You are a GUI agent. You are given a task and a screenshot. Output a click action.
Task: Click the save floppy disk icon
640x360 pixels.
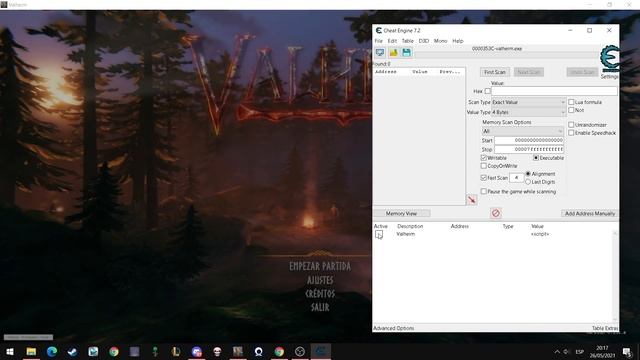click(x=407, y=53)
